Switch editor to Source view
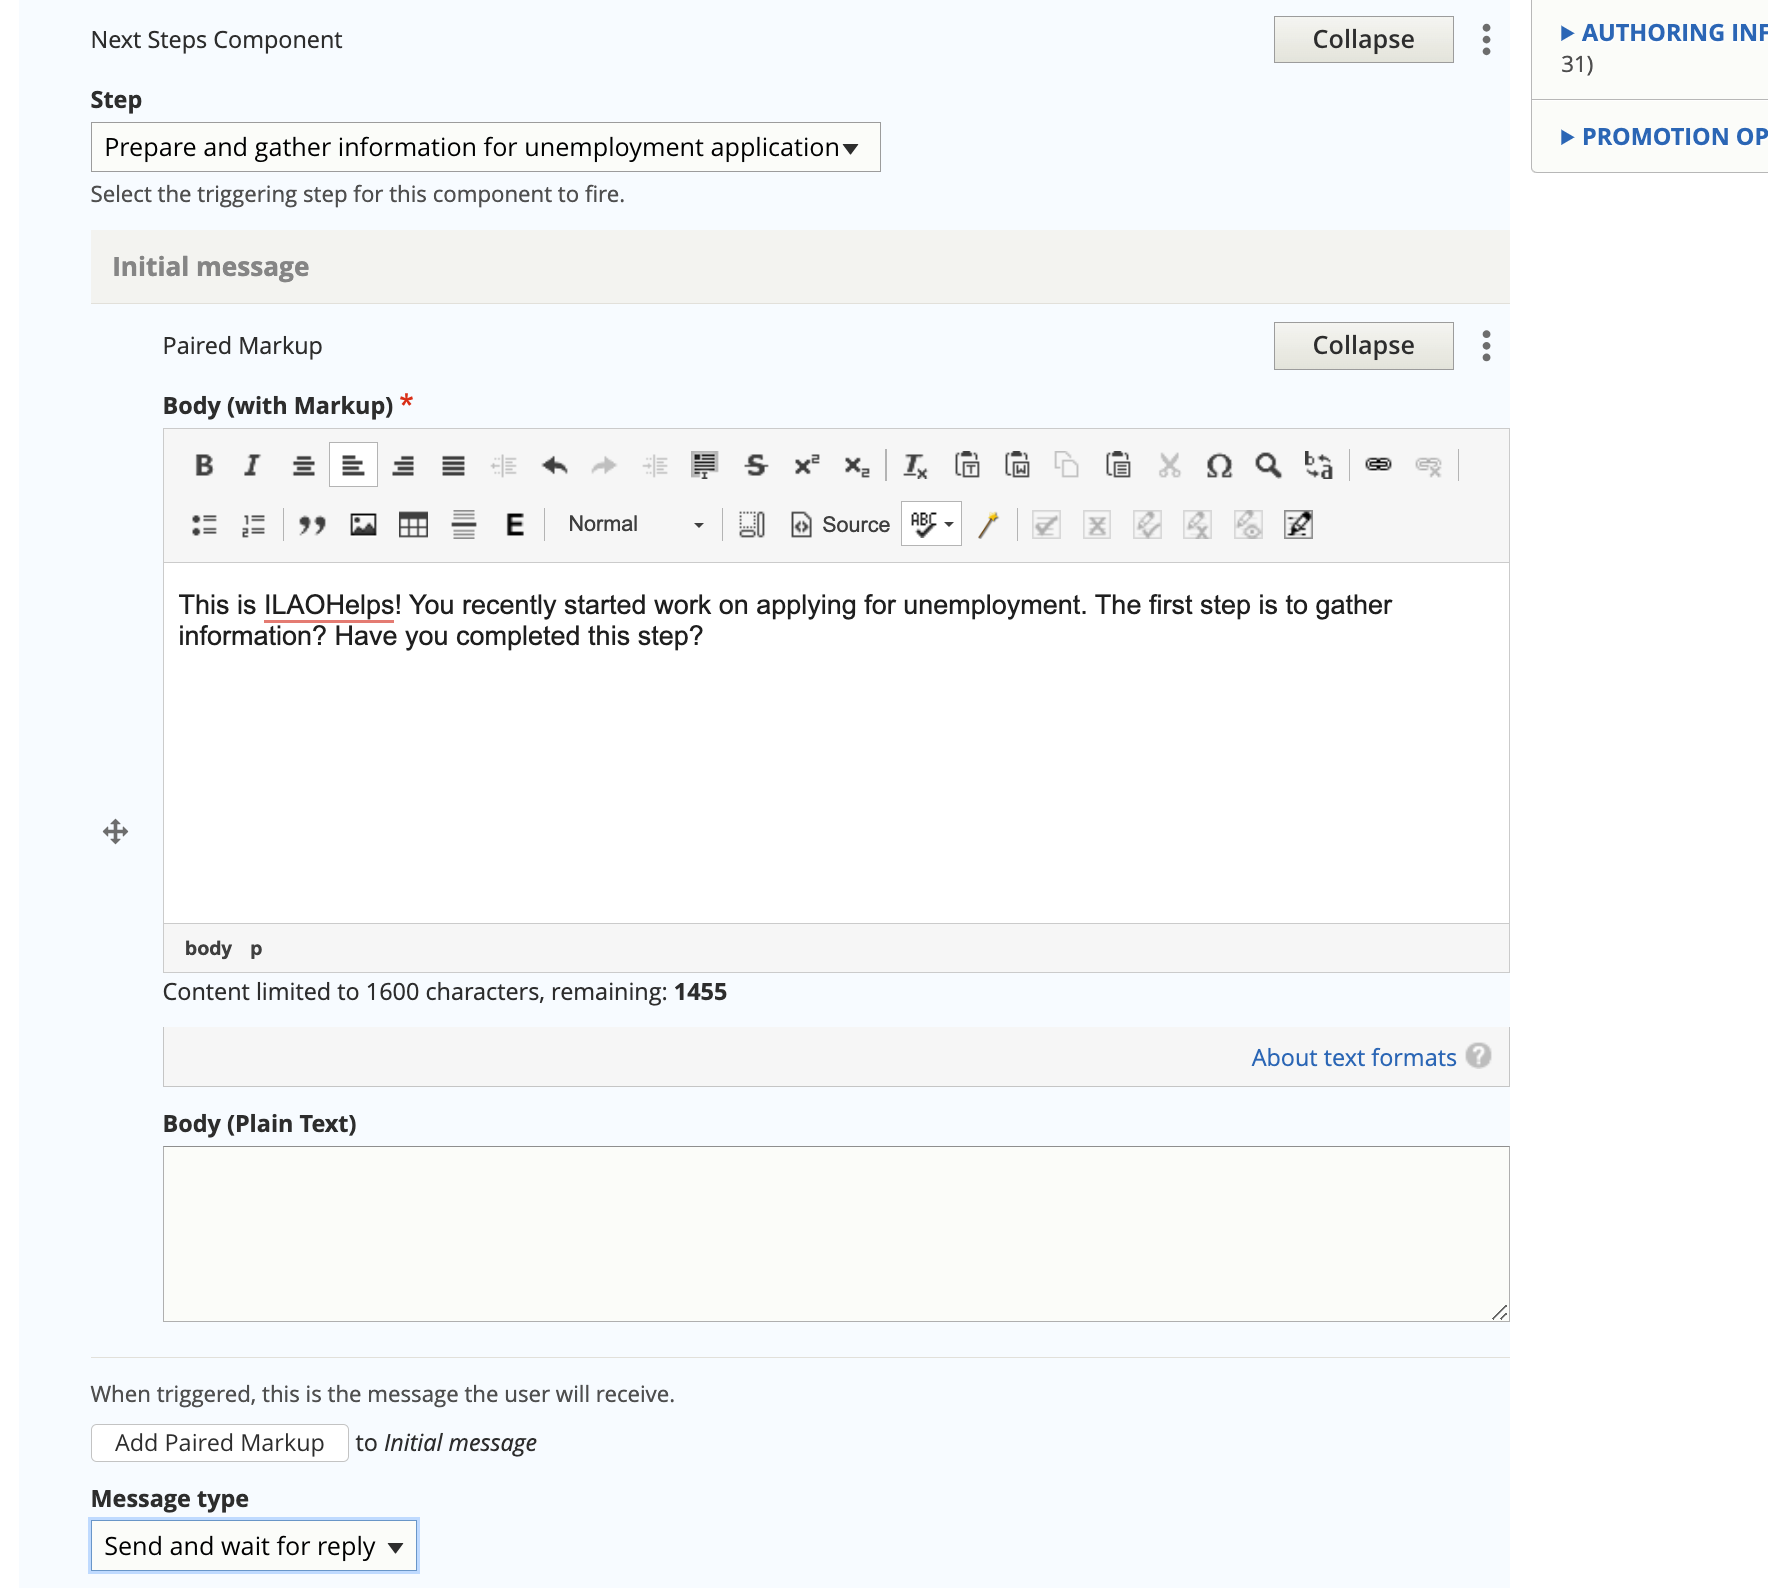This screenshot has width=1768, height=1588. tap(840, 524)
